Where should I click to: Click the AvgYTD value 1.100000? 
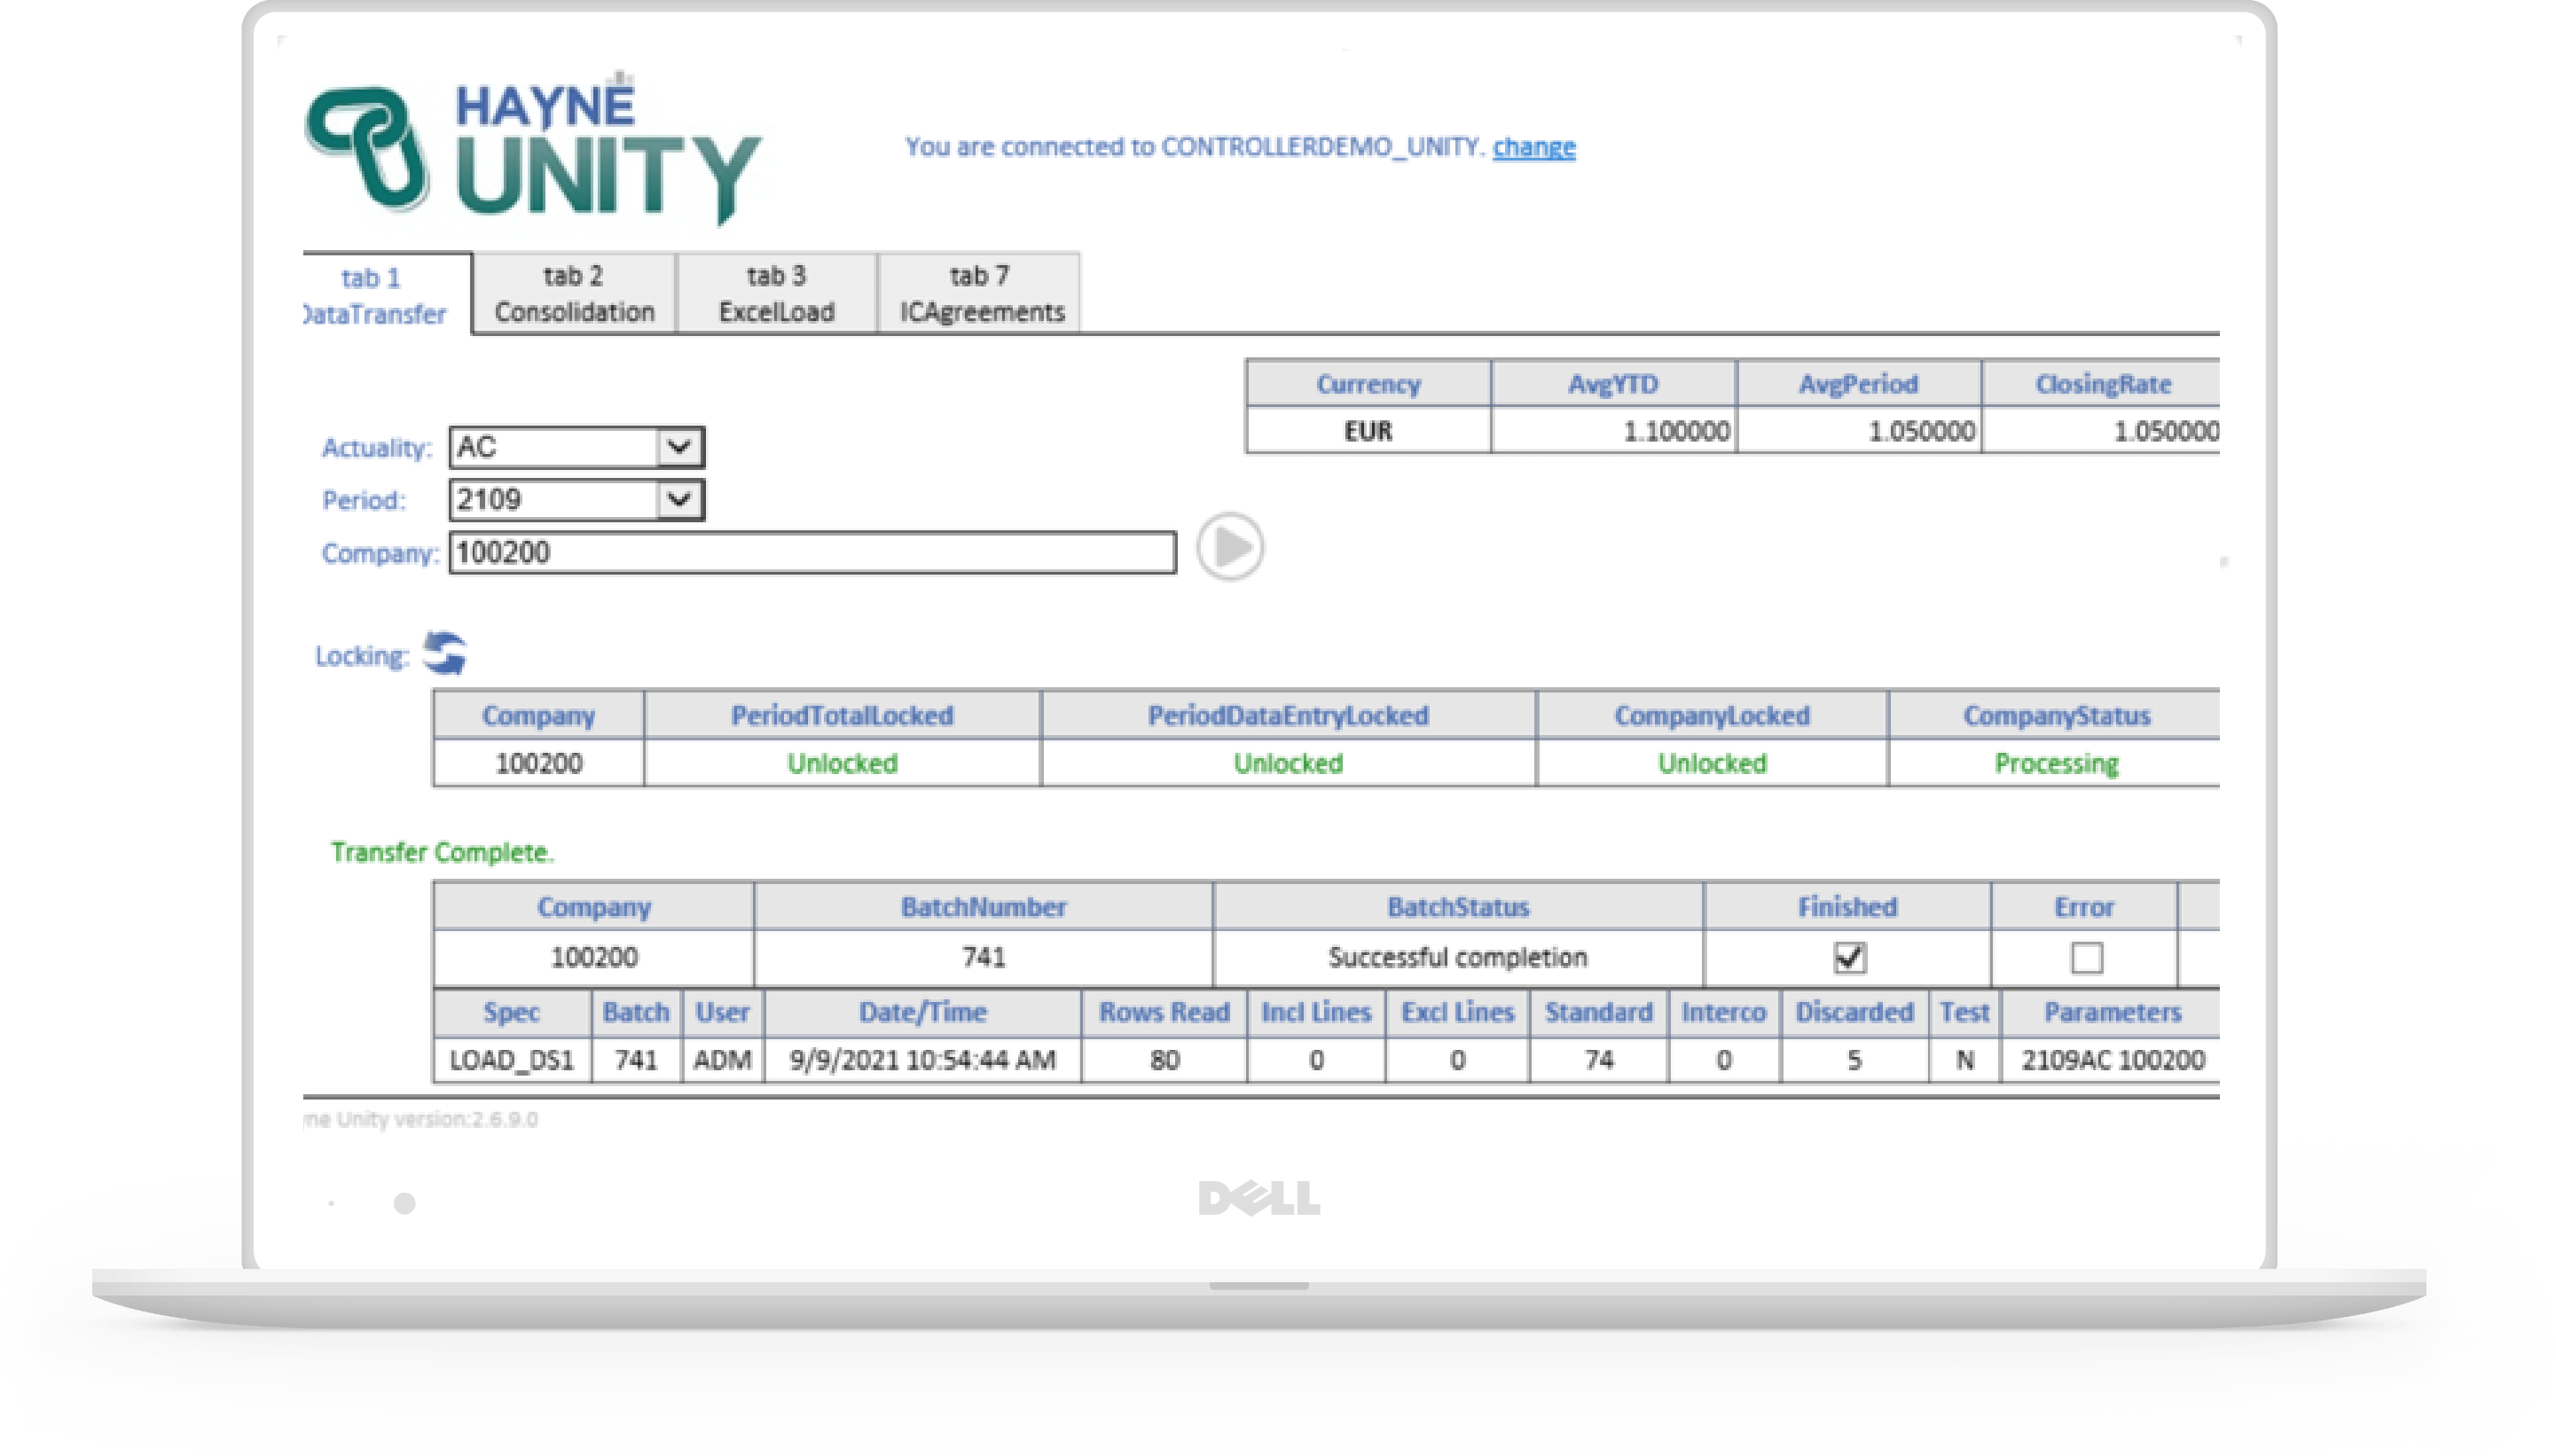(1613, 431)
